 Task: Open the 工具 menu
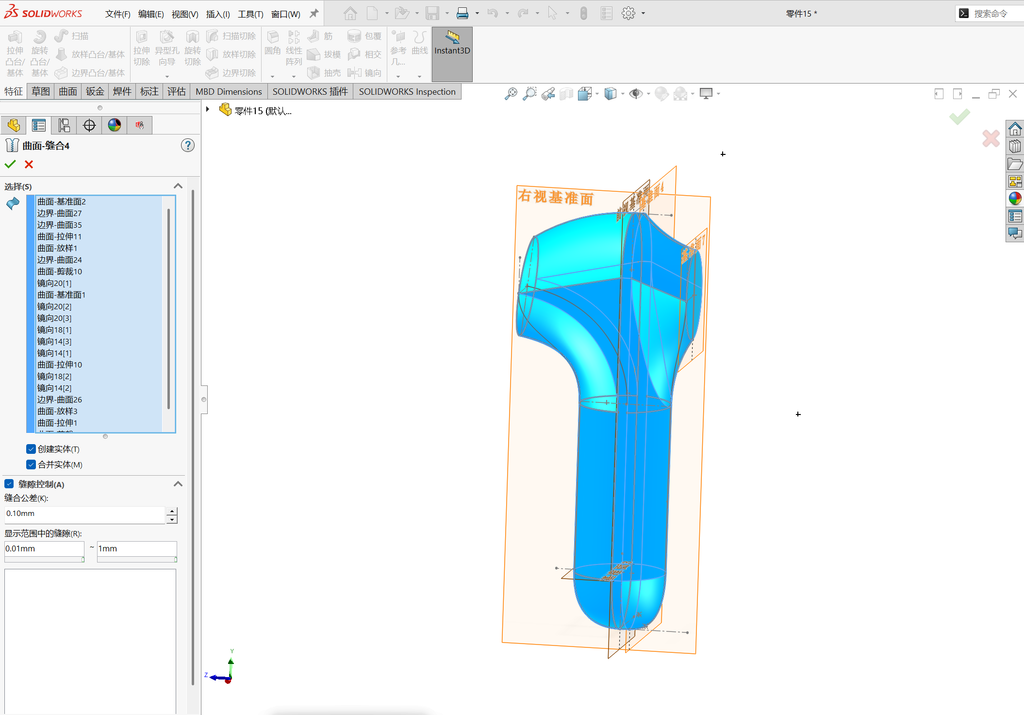(x=251, y=14)
